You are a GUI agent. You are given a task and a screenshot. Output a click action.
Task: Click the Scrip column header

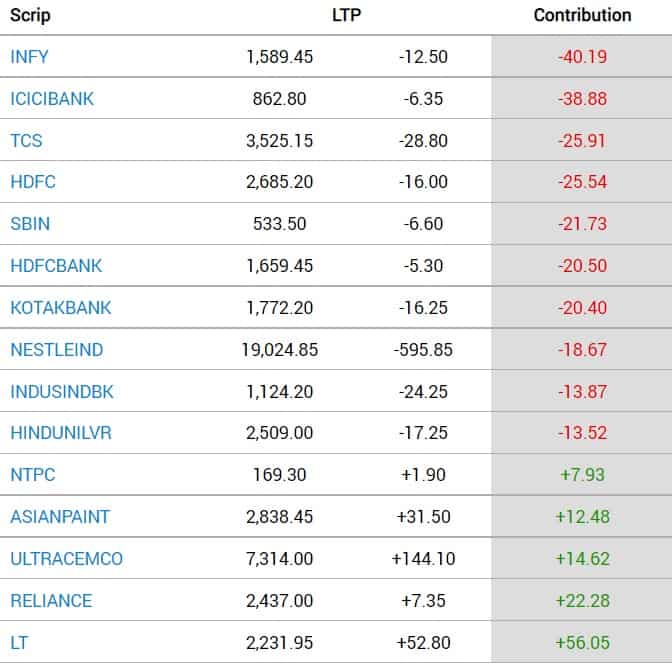point(30,15)
